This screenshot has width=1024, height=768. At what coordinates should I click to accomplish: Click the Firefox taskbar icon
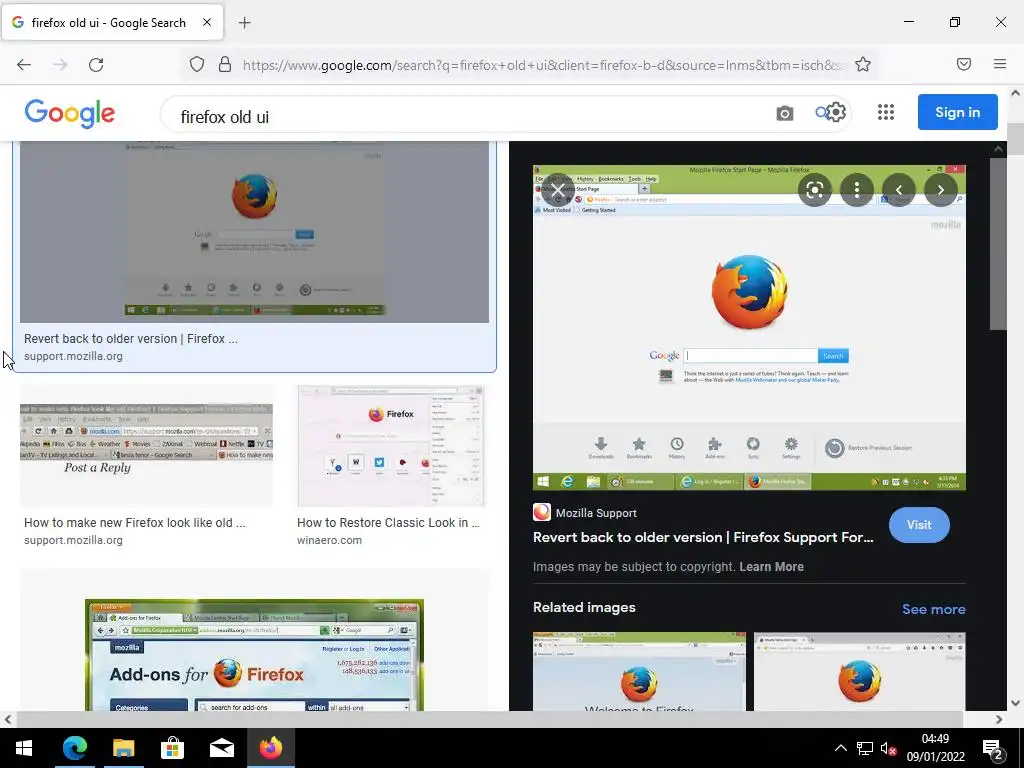(270, 748)
